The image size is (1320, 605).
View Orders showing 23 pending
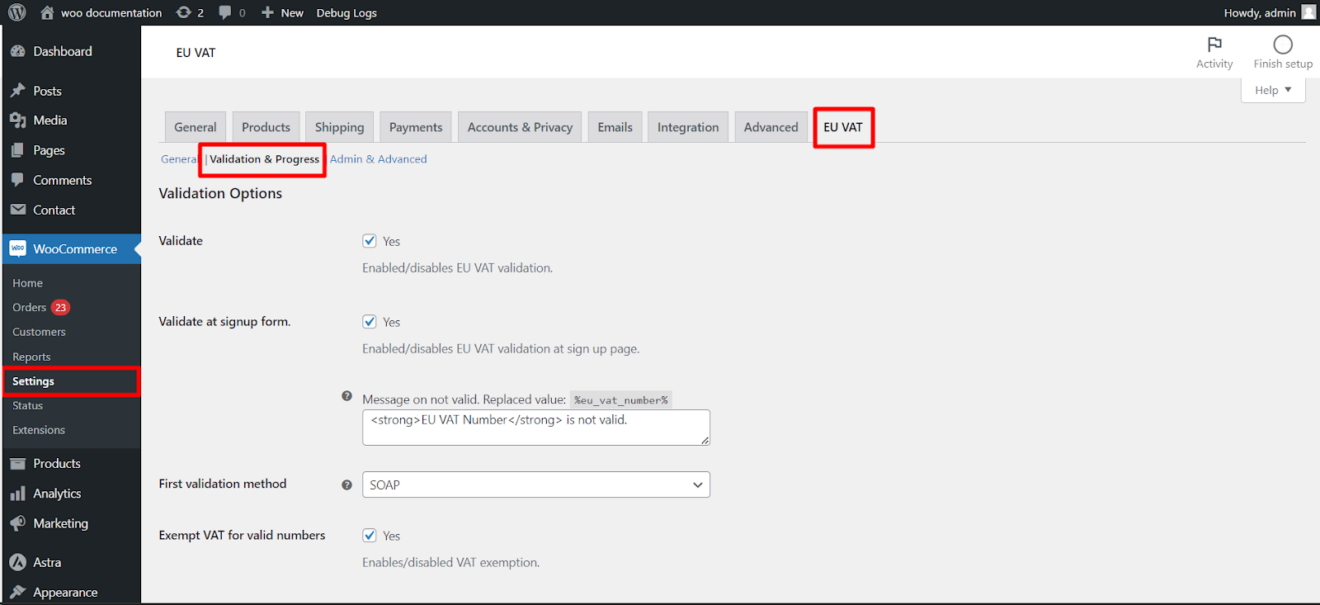(x=33, y=307)
